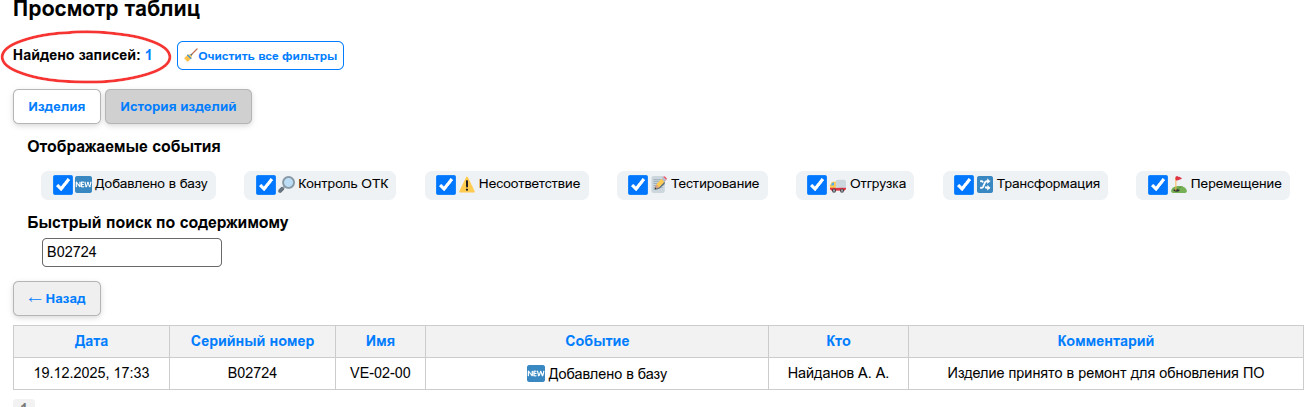Click the warning icon next to Несоответствие
The width and height of the screenshot is (1304, 407).
(466, 185)
